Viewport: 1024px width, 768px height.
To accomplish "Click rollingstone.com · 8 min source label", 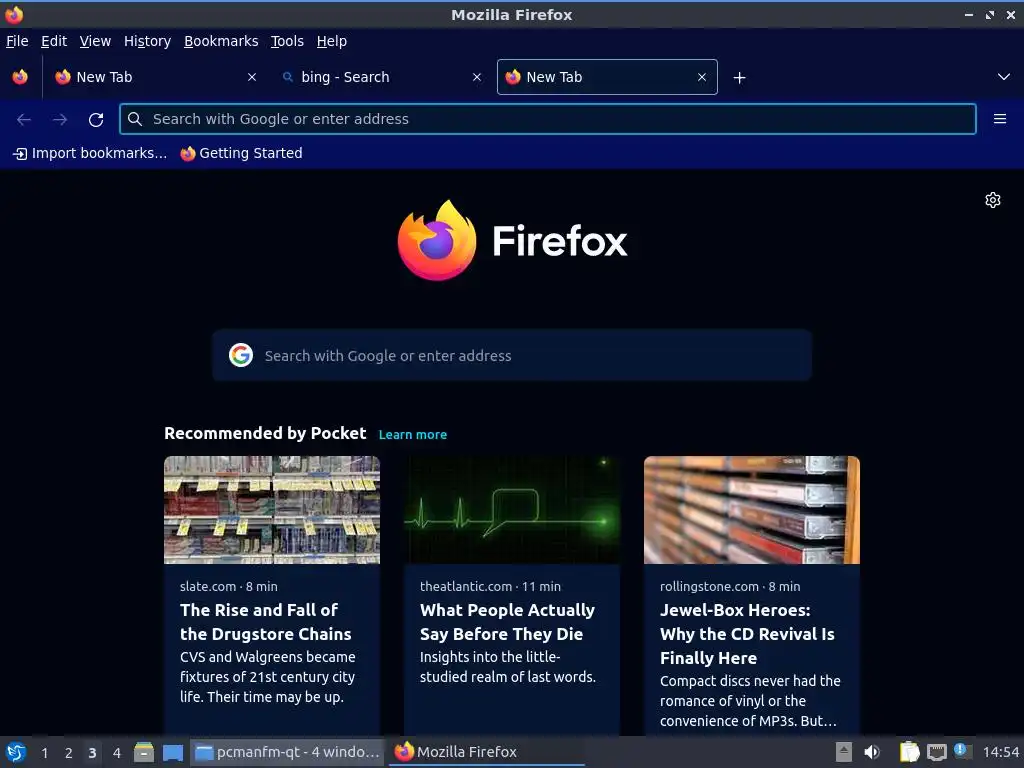I will [730, 586].
